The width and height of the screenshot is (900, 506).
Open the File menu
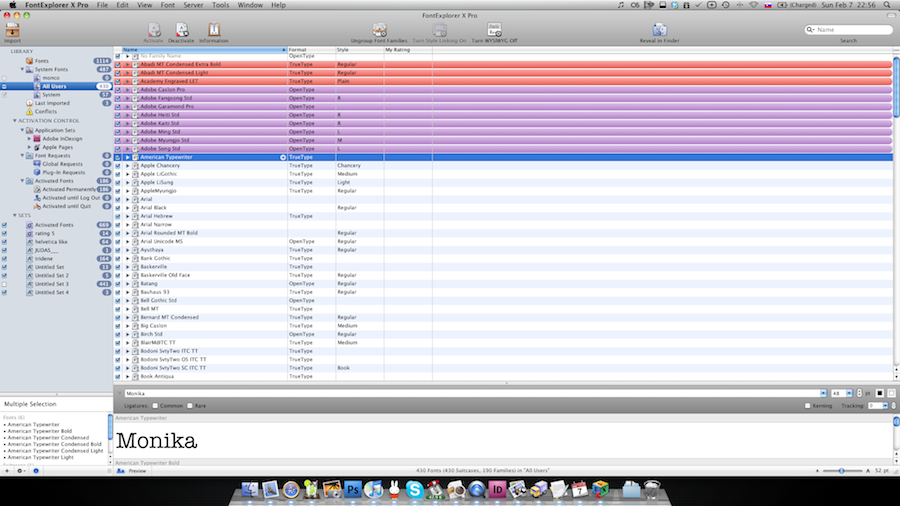click(x=102, y=5)
